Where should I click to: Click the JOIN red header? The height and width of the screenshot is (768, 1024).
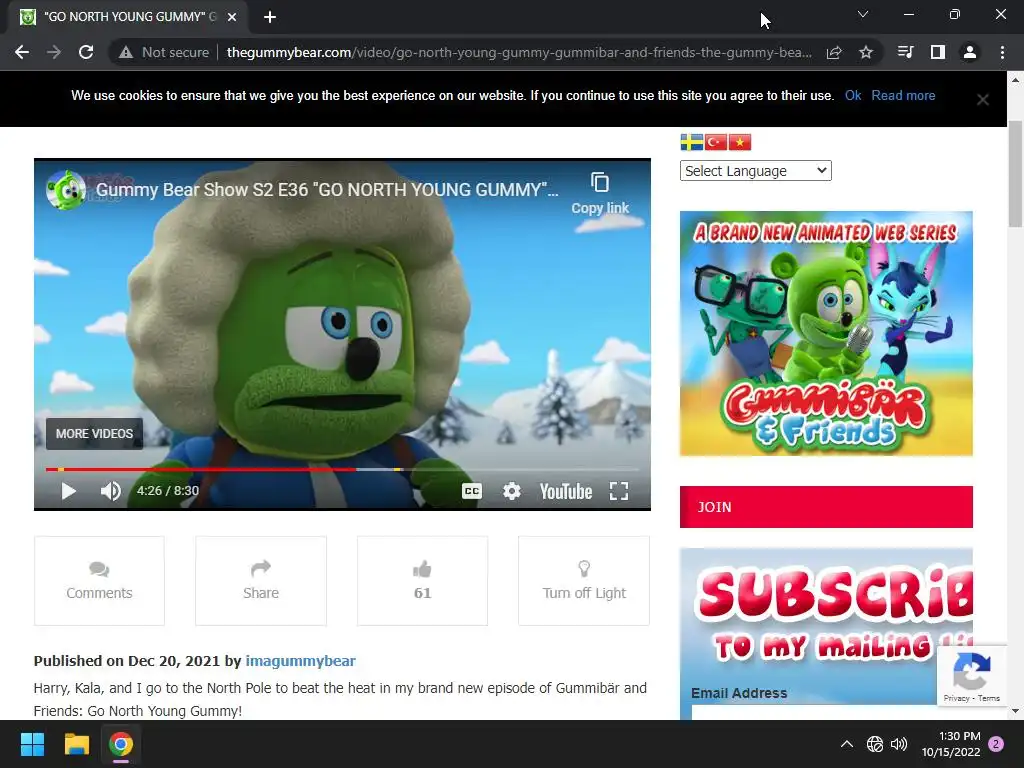(826, 507)
